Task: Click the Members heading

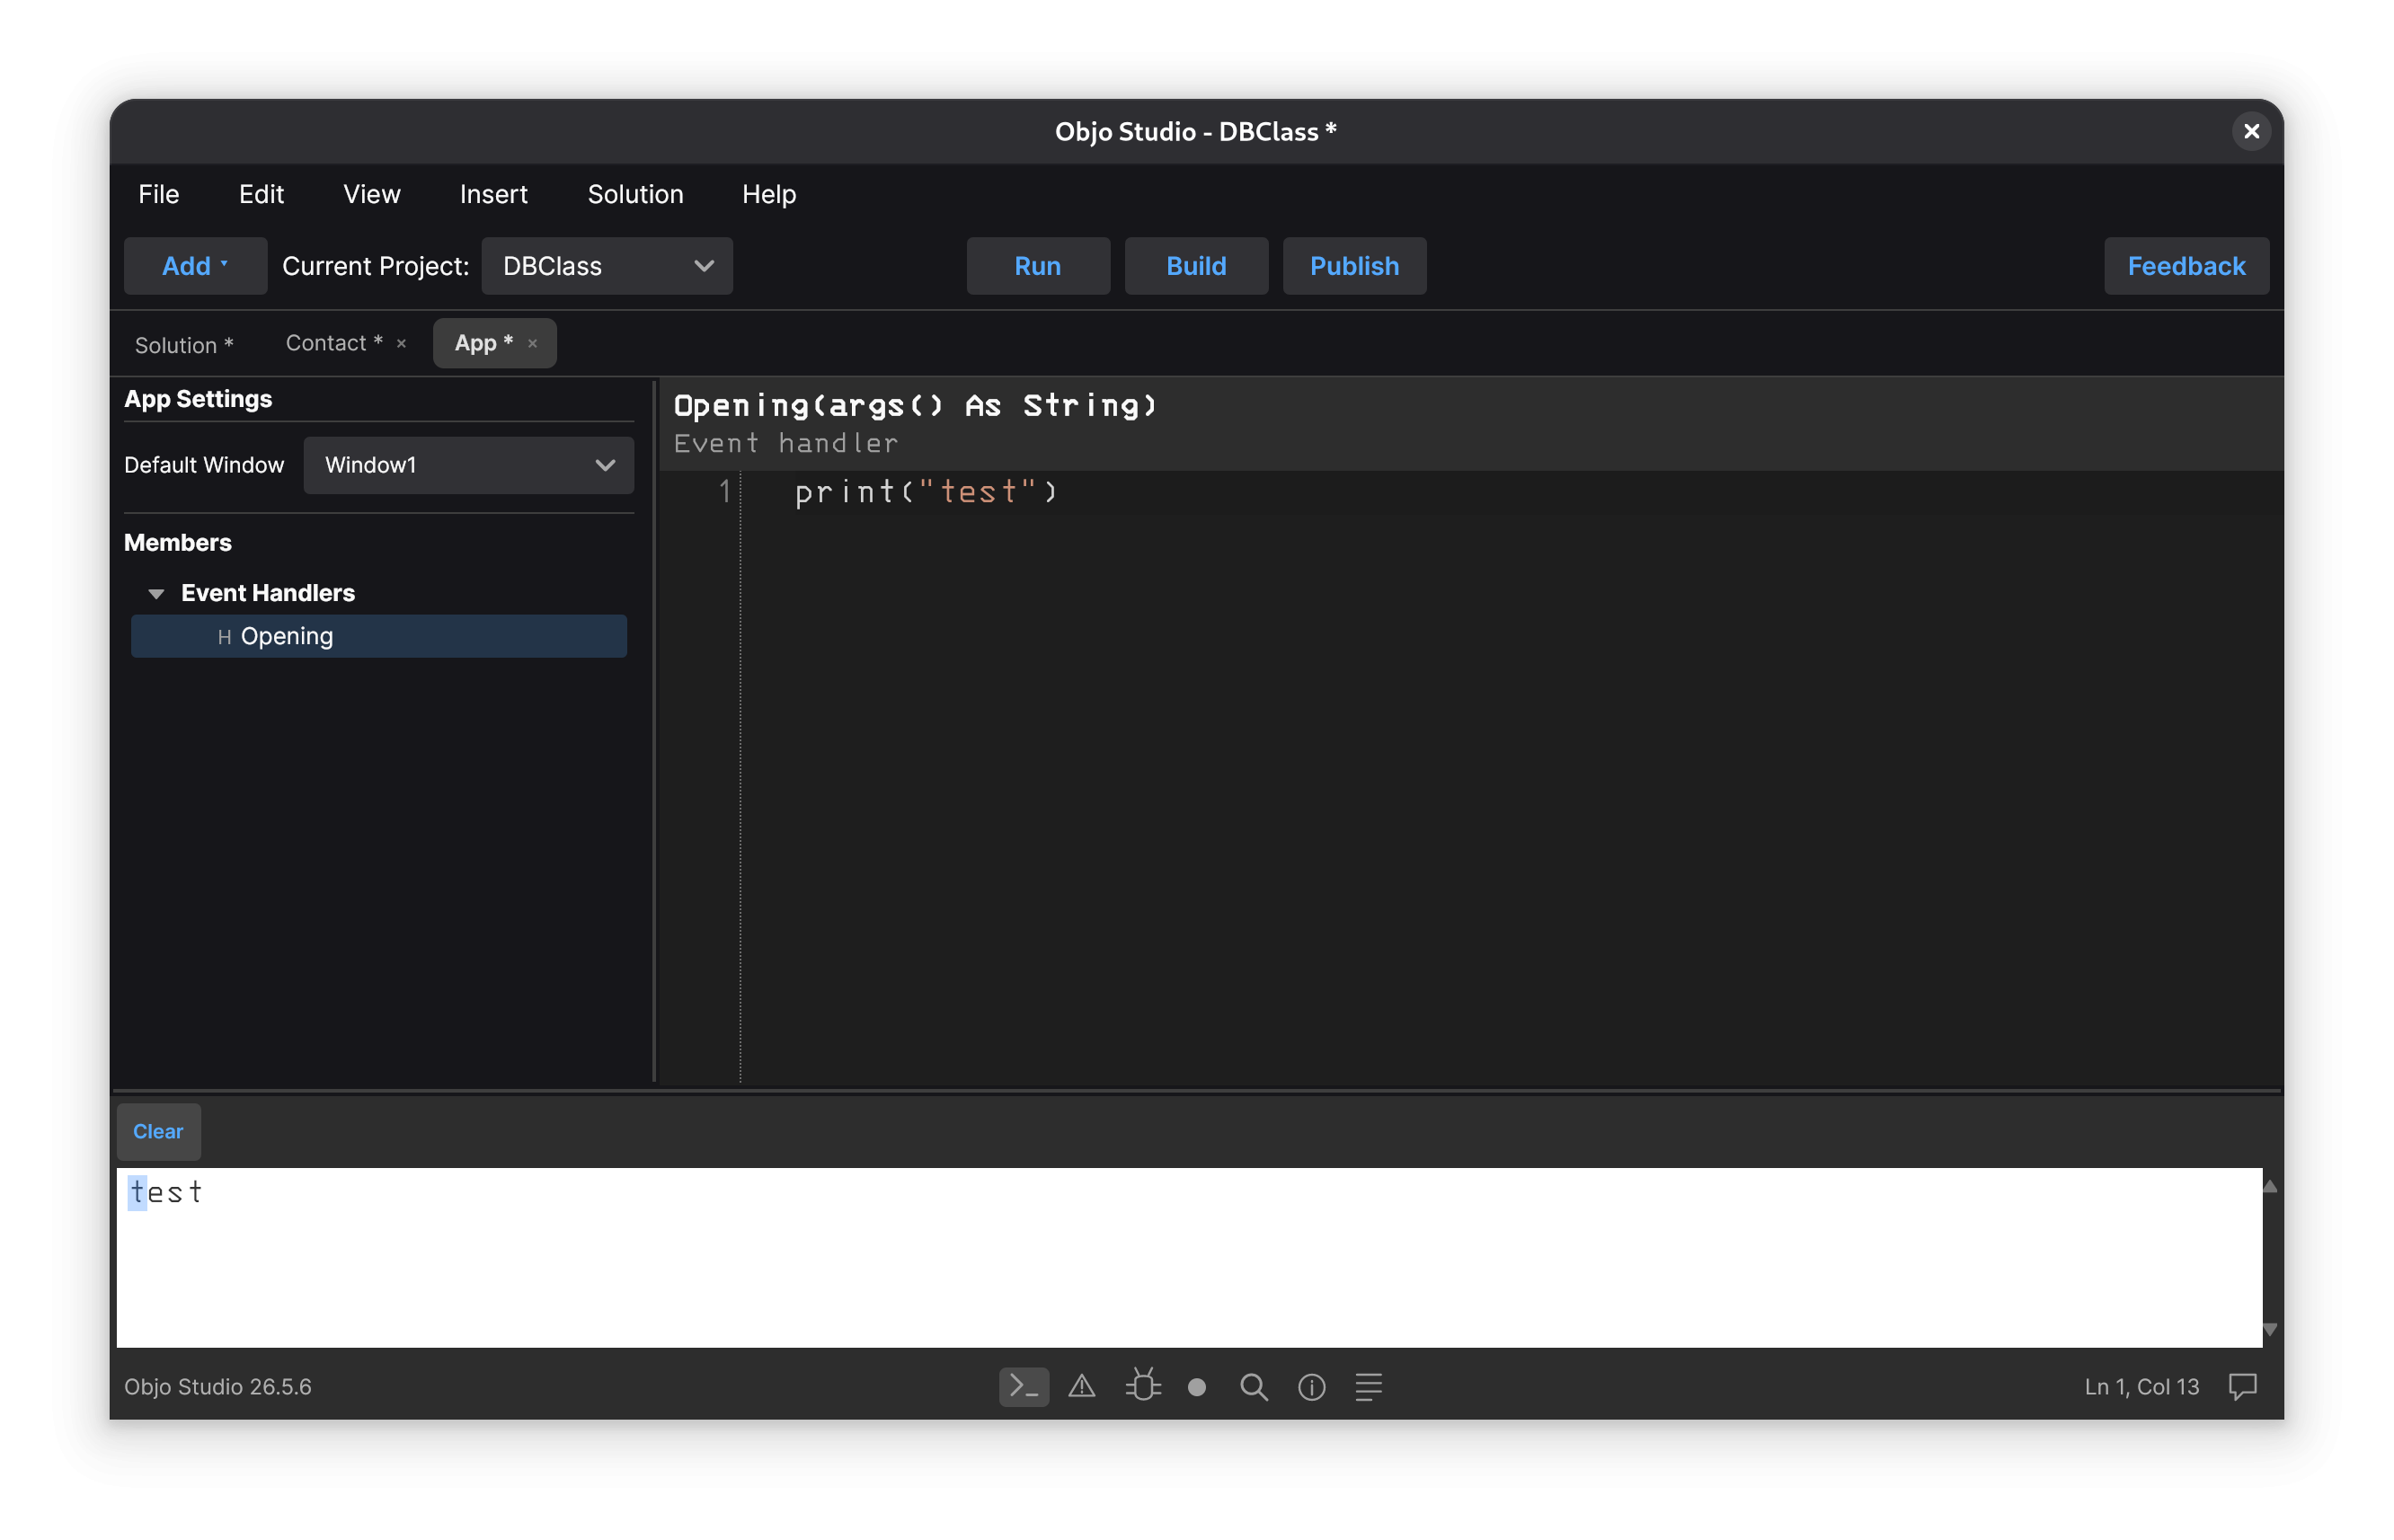Action: (178, 542)
